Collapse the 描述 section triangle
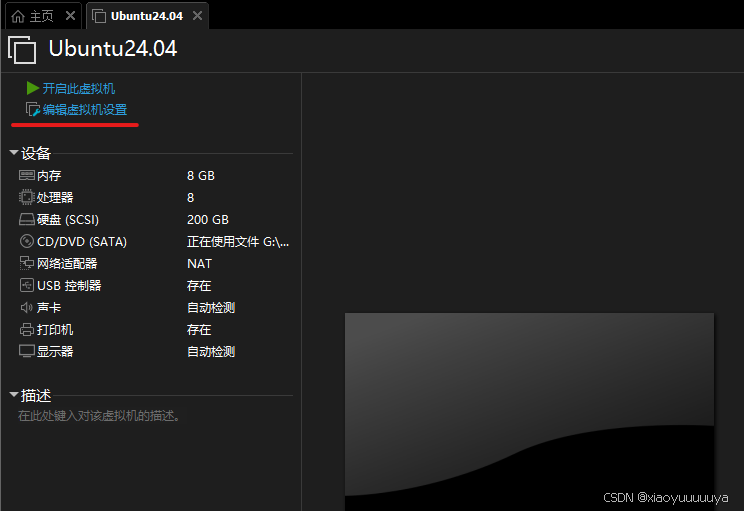 (14, 395)
